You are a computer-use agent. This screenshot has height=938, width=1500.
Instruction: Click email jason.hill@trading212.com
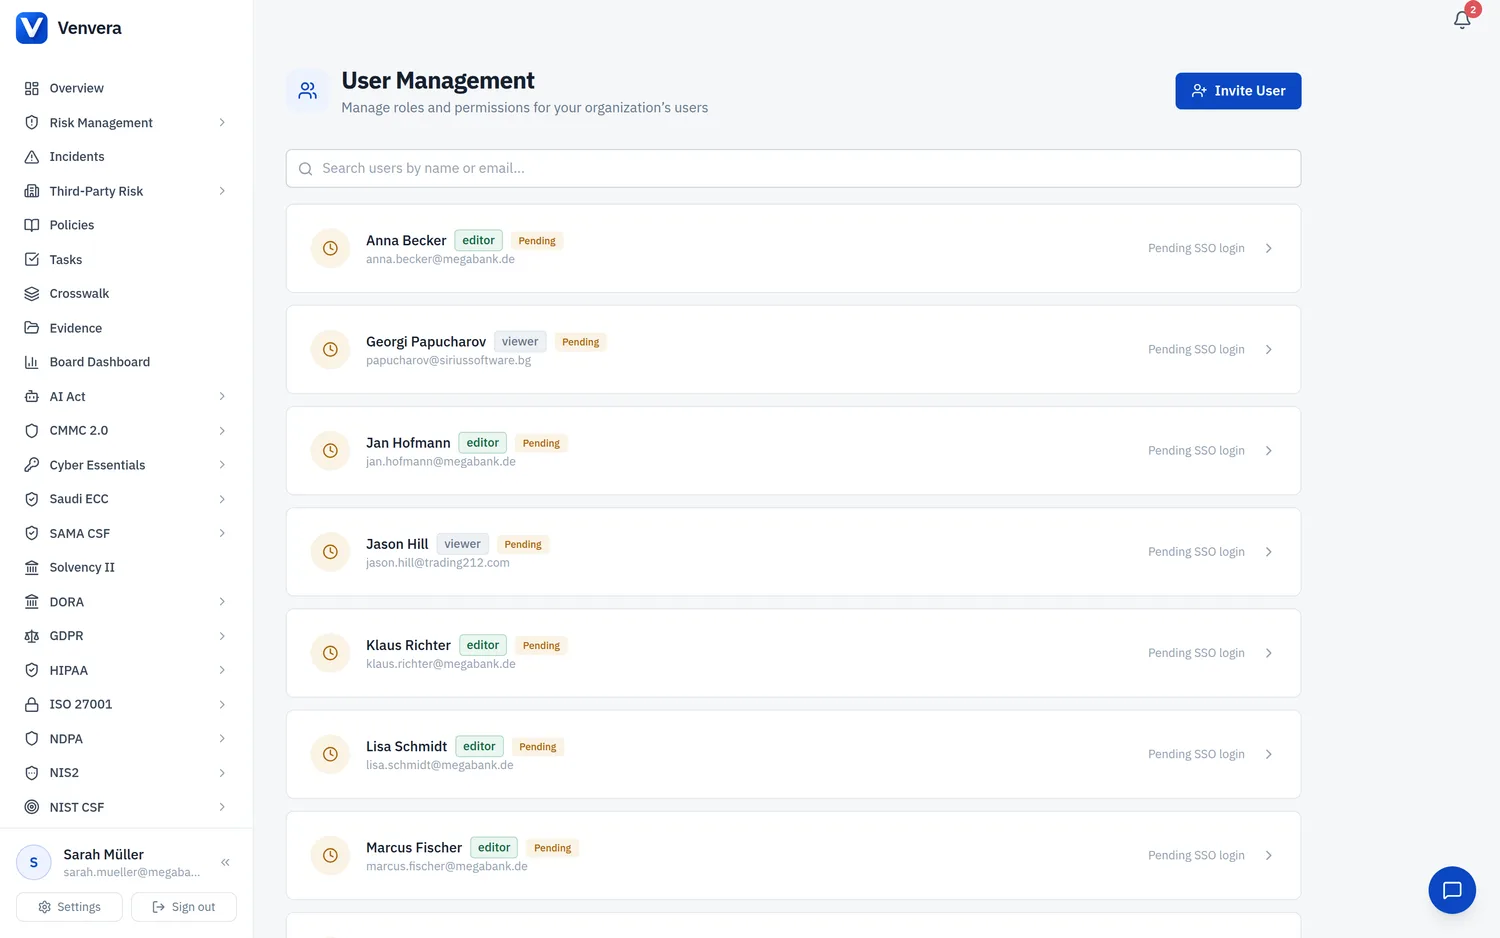coord(438,563)
